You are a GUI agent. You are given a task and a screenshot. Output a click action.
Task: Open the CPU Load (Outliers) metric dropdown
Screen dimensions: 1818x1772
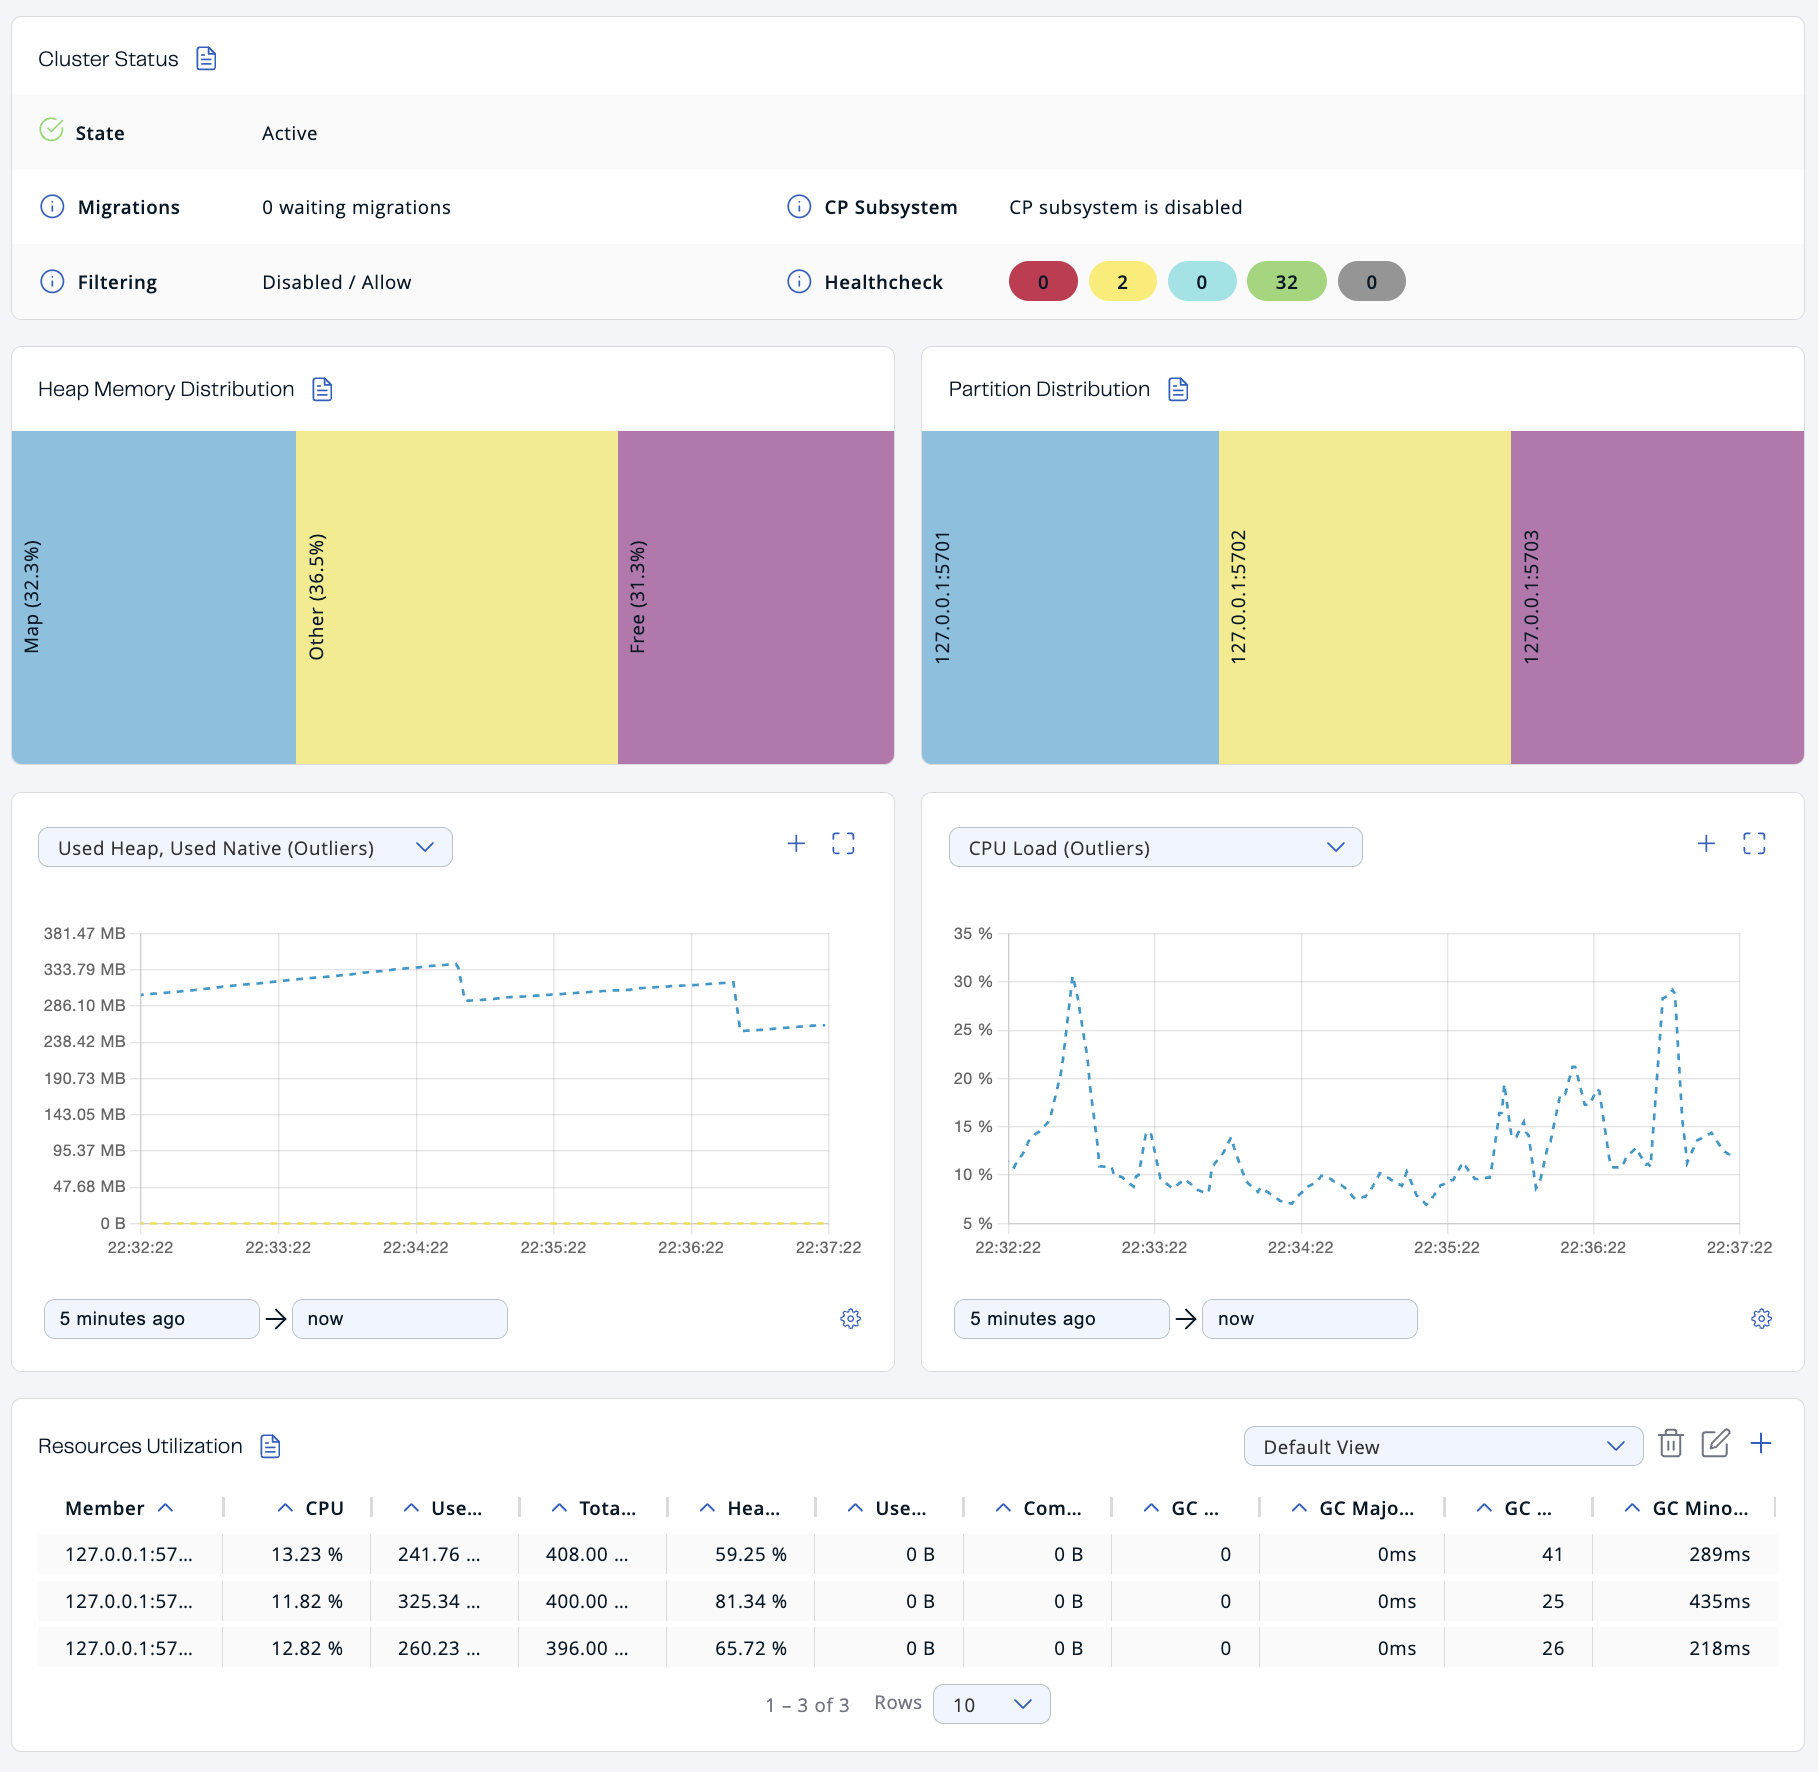click(1155, 847)
